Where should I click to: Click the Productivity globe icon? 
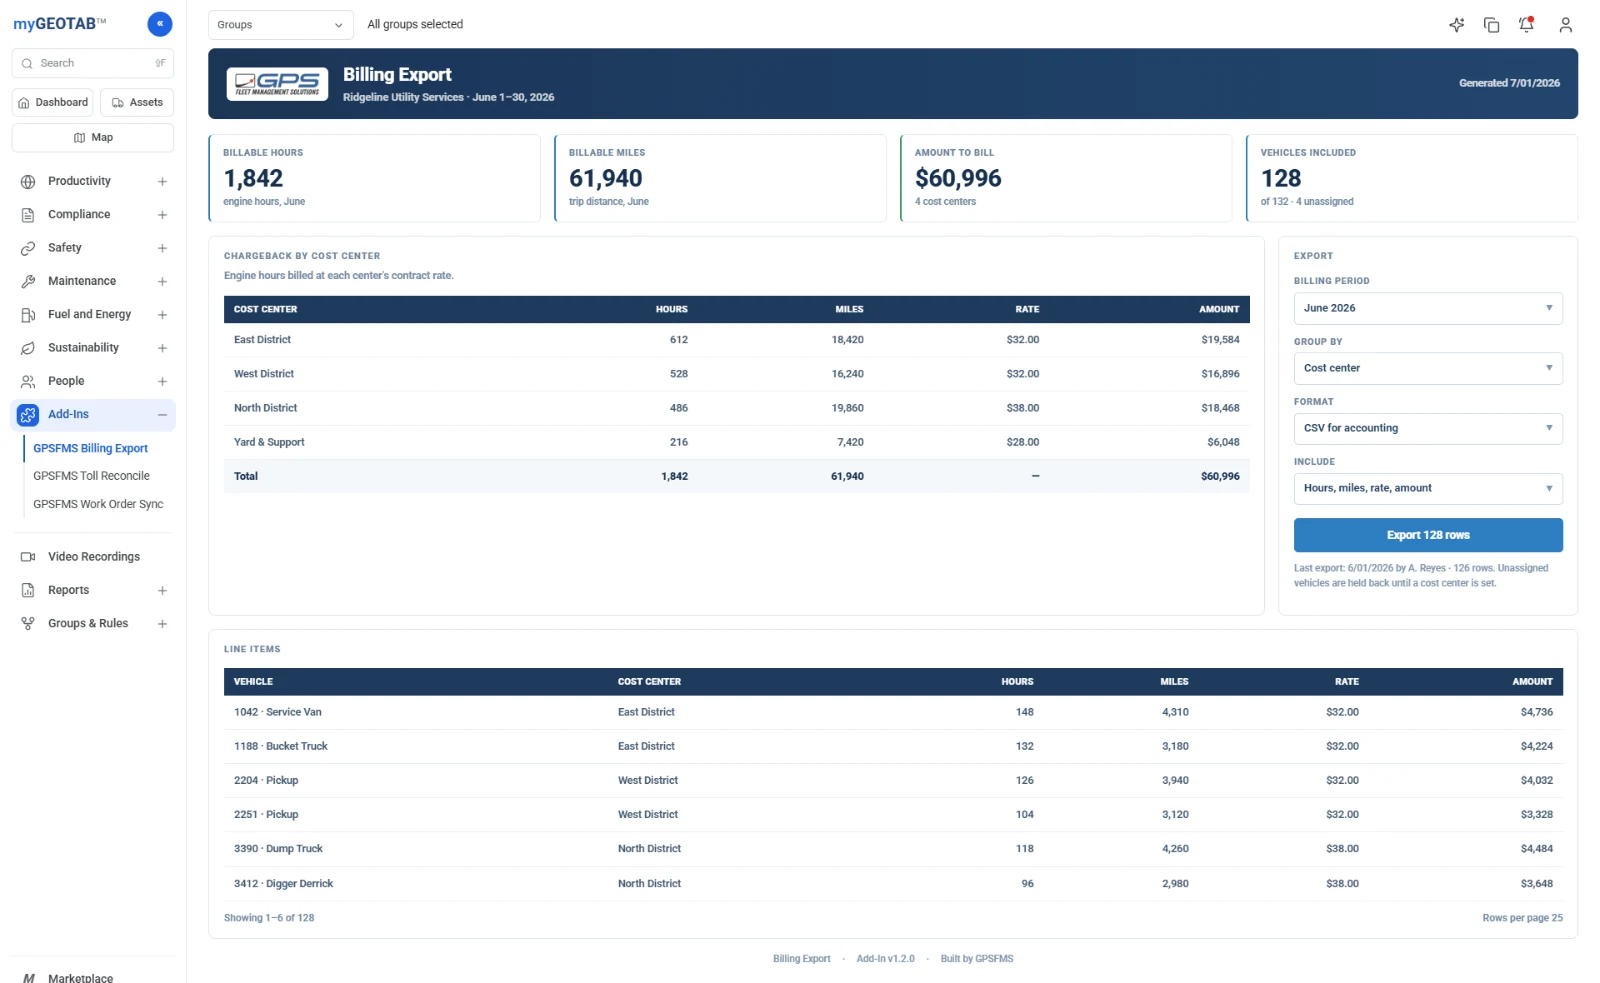(x=28, y=181)
